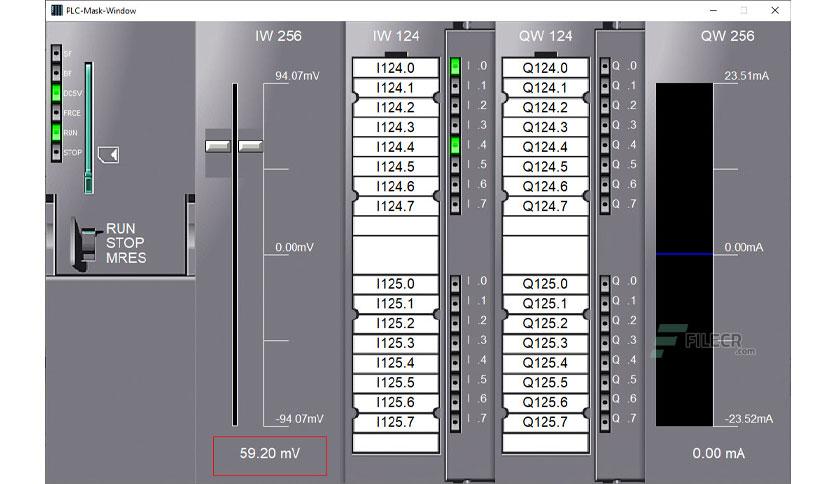Toggle the I .0 input LED of IW 124
The image size is (836, 484).
455,66
